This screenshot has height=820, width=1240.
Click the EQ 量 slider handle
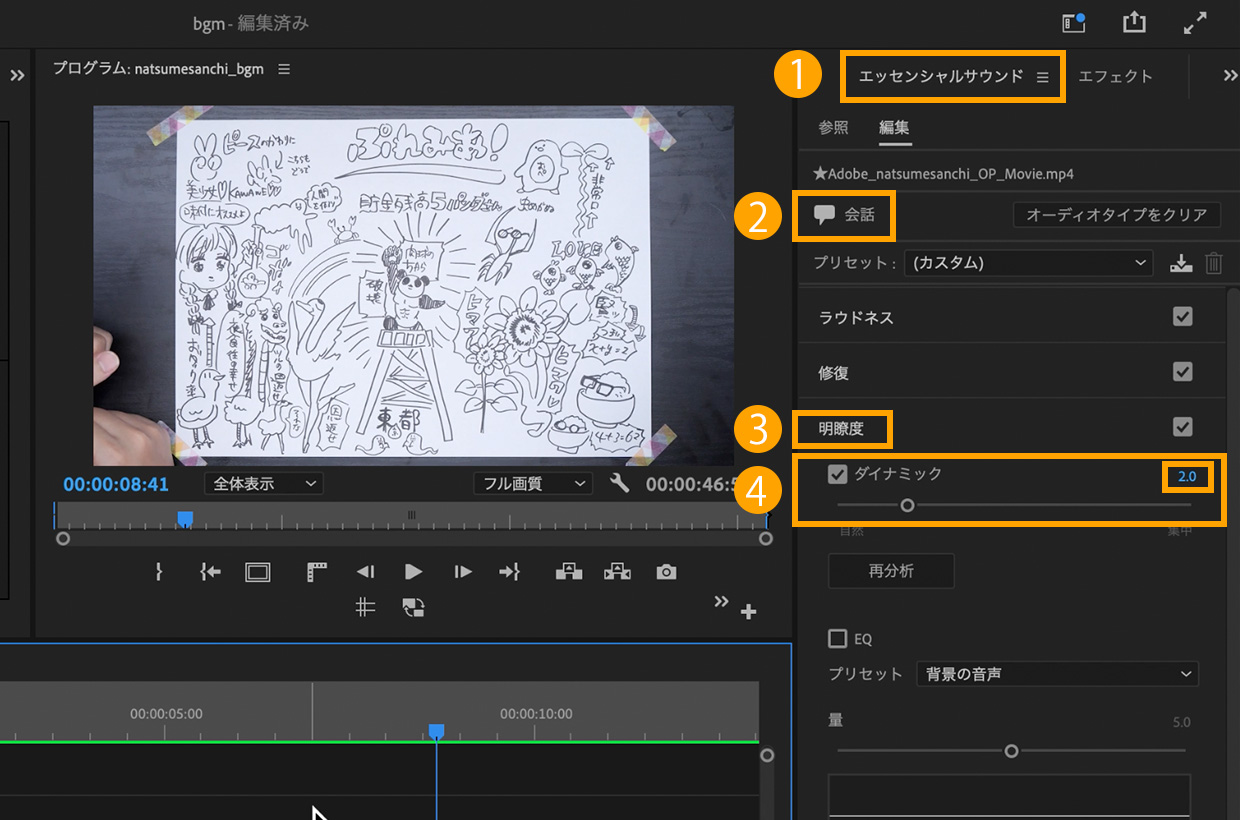pyautogui.click(x=1011, y=750)
